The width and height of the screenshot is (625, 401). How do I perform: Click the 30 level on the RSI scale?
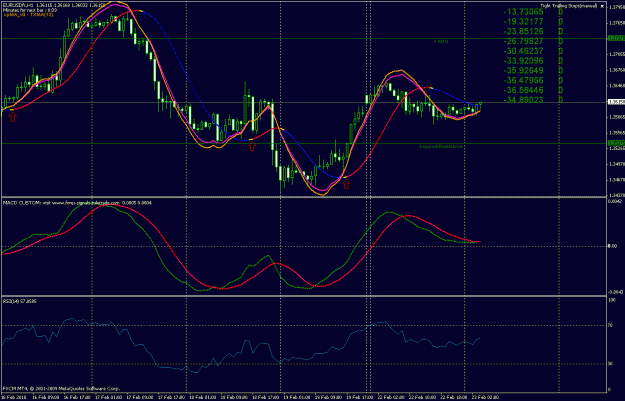click(x=611, y=364)
